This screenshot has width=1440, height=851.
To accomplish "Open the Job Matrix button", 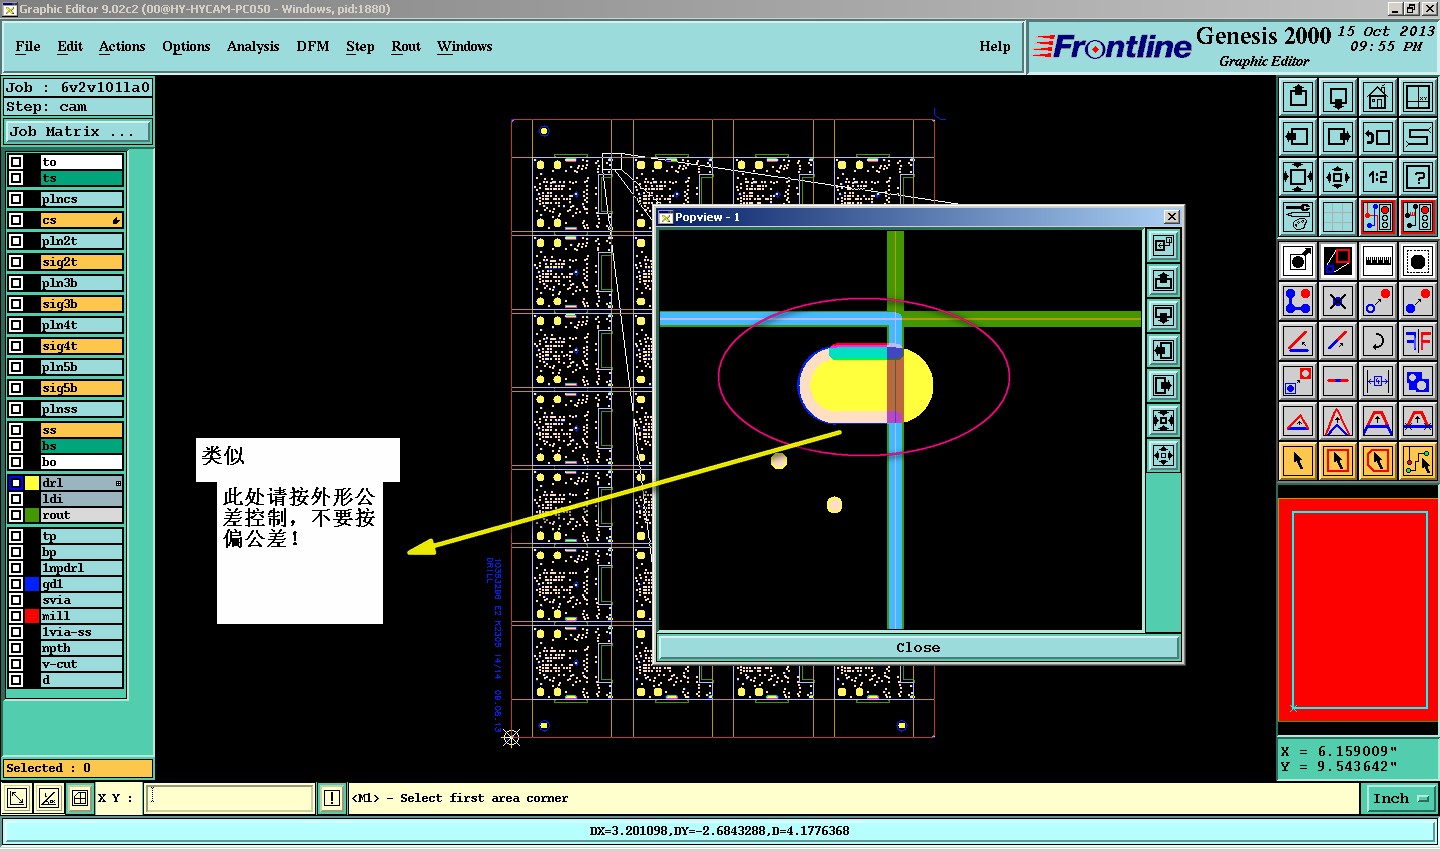I will [78, 131].
